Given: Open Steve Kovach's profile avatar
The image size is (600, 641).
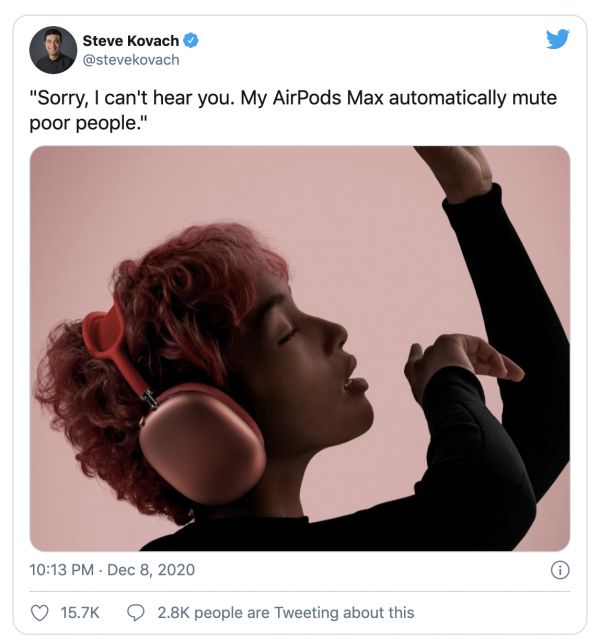Looking at the screenshot, I should [x=53, y=50].
